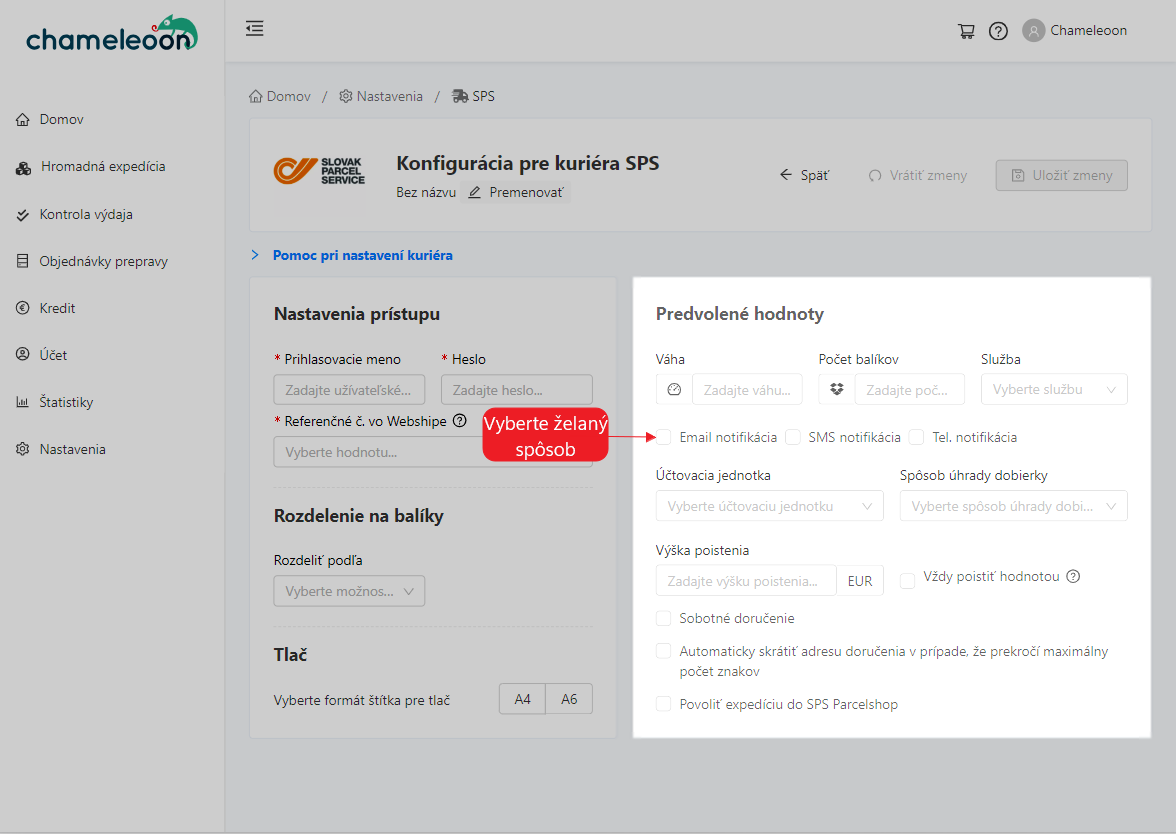This screenshot has width=1176, height=834.
Task: Enable Email notifikácia checkbox
Action: tap(664, 437)
